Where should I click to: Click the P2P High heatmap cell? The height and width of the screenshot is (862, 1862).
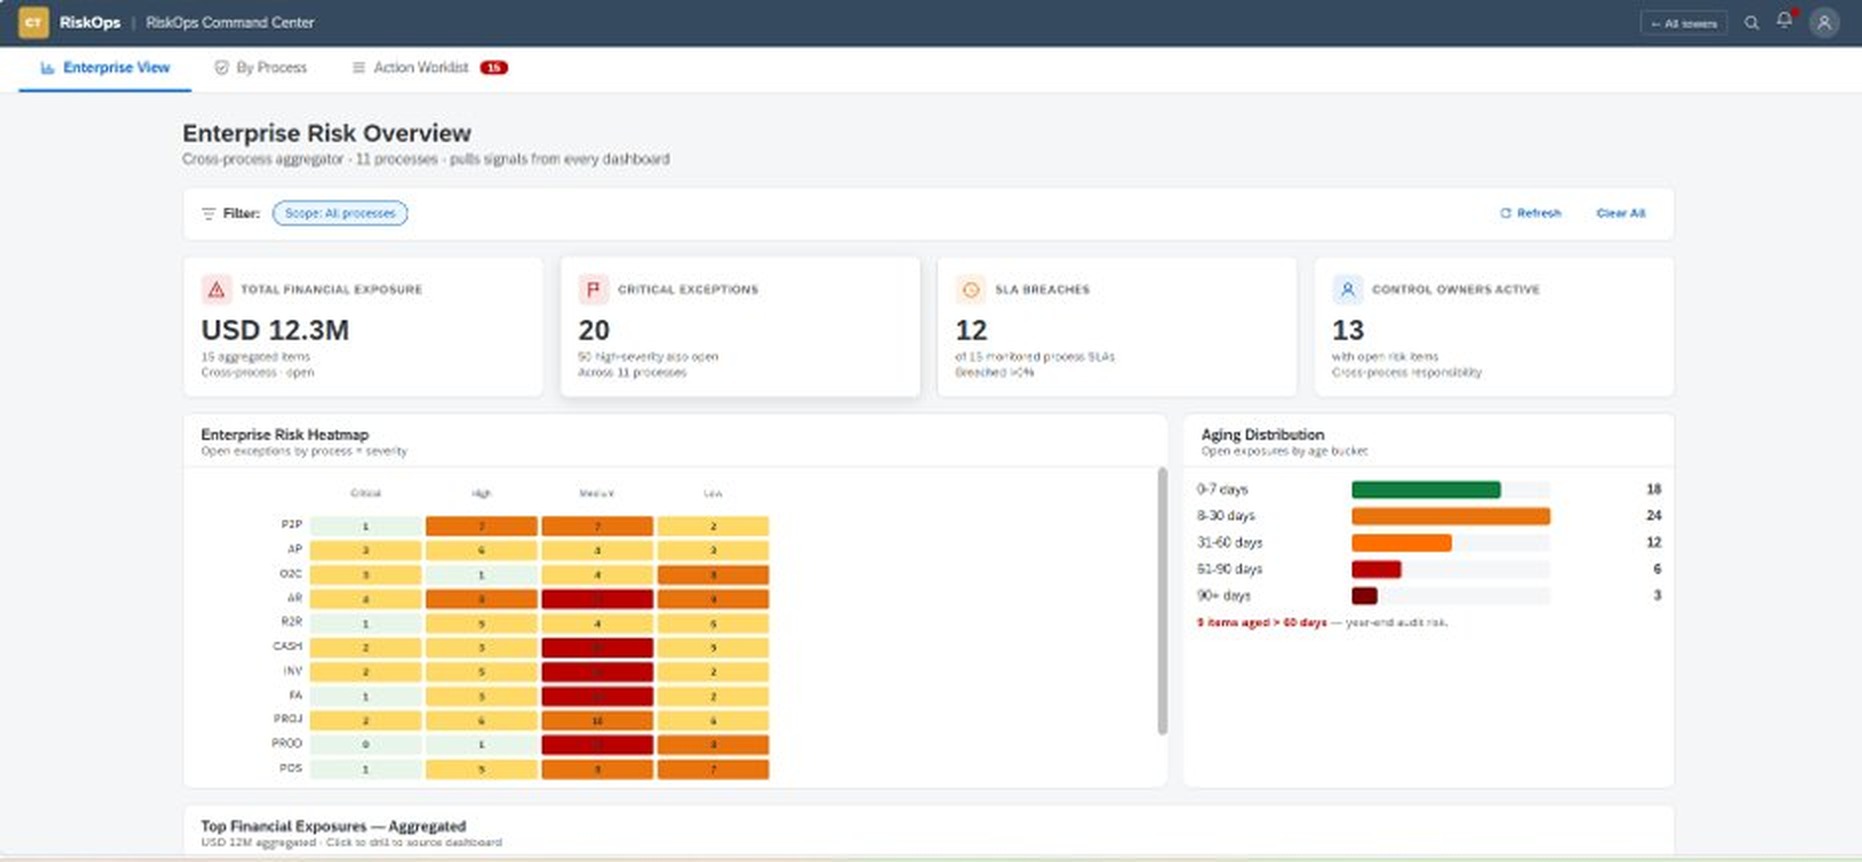(x=481, y=526)
